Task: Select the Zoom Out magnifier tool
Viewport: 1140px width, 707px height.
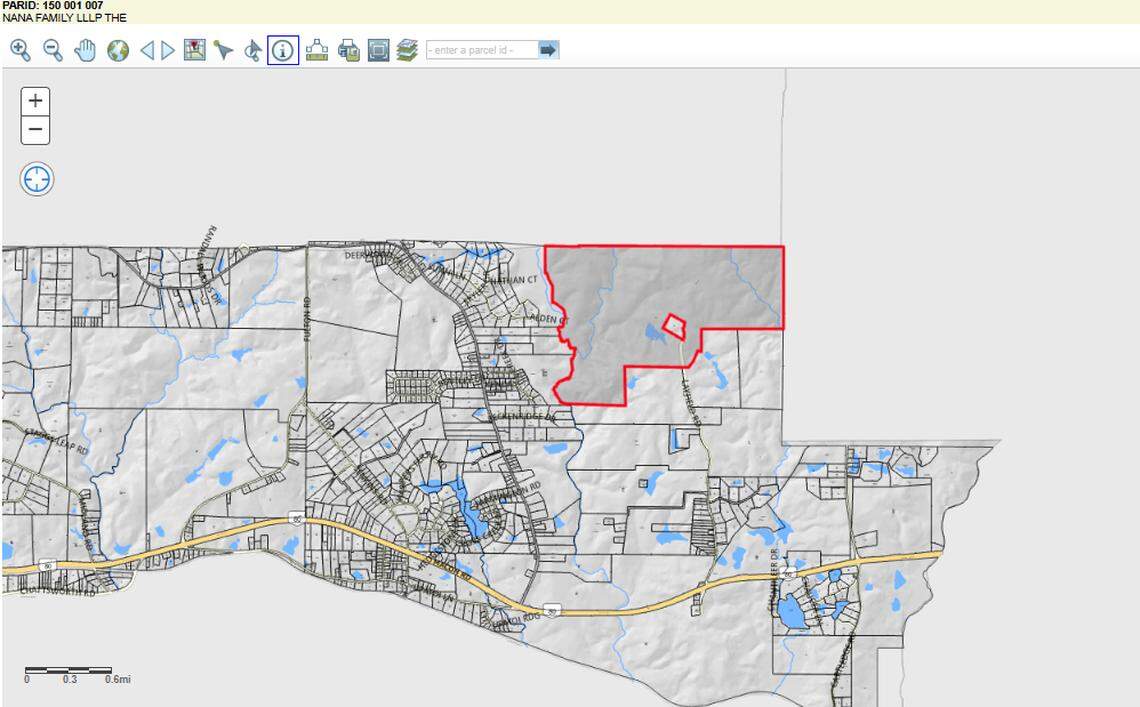Action: coord(51,49)
